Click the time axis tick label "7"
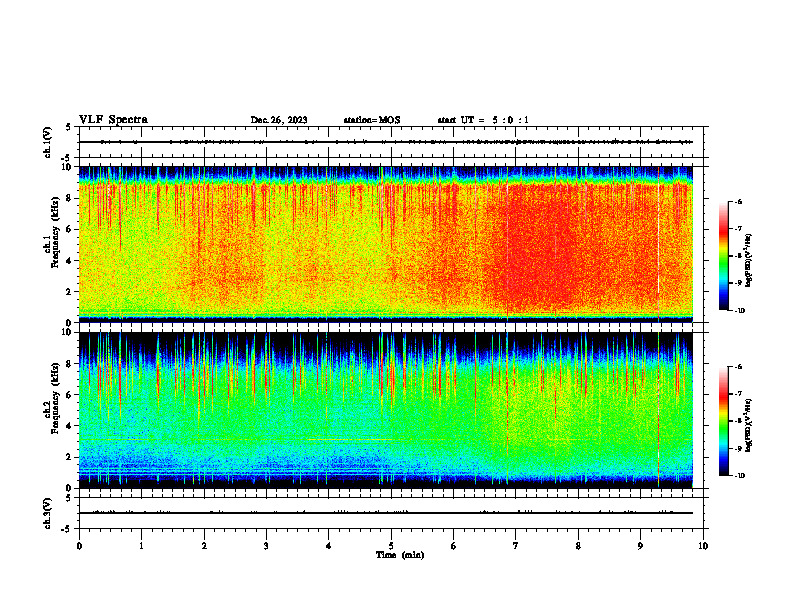This screenshot has height=612, width=792. (516, 546)
